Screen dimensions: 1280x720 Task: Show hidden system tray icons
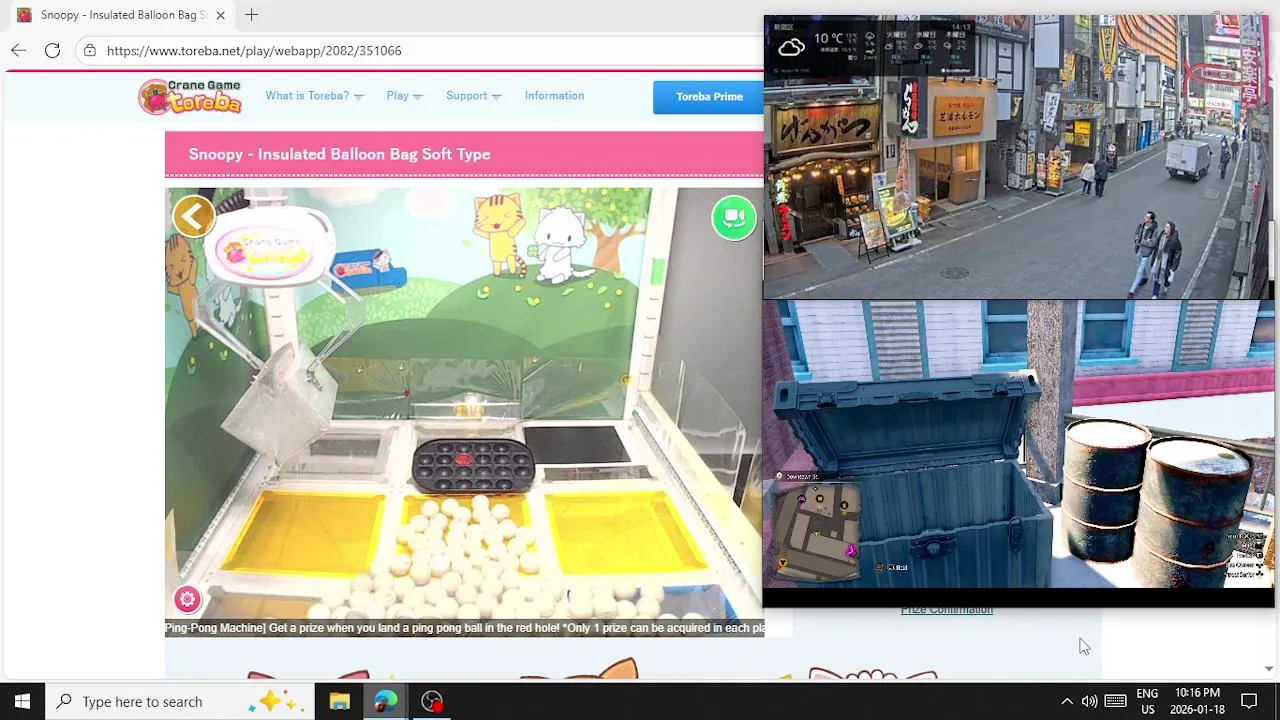(1066, 701)
